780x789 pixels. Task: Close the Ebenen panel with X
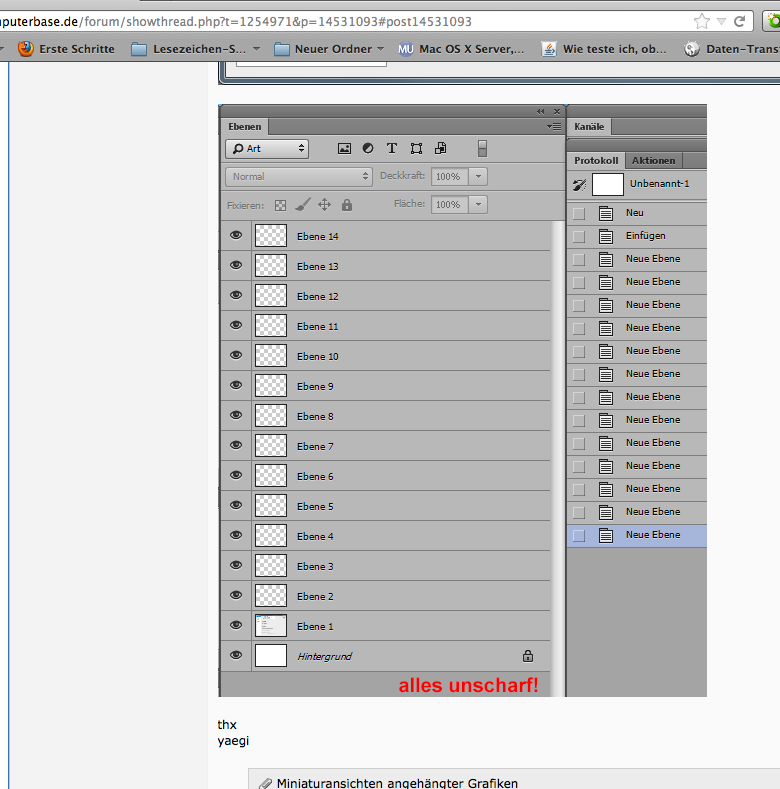[x=557, y=112]
